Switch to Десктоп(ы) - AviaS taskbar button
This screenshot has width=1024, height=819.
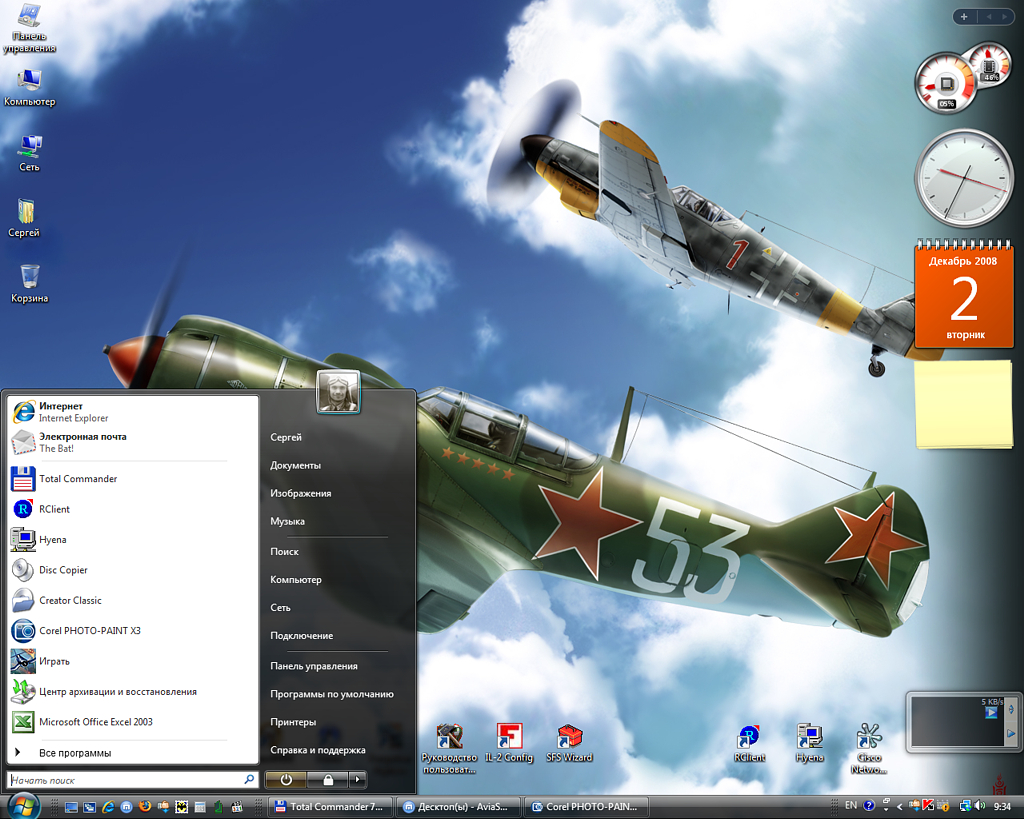[x=457, y=807]
